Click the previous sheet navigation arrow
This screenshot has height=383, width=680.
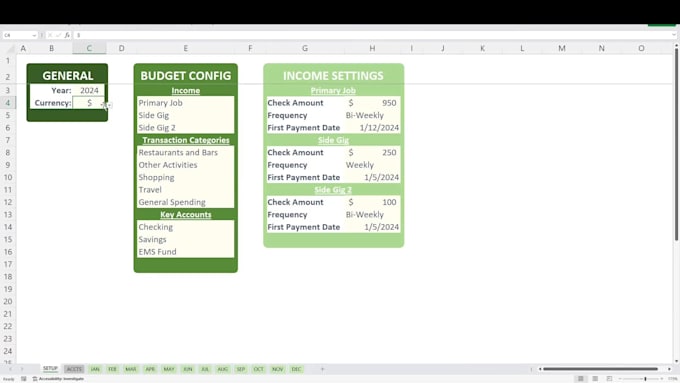[x=10, y=369]
